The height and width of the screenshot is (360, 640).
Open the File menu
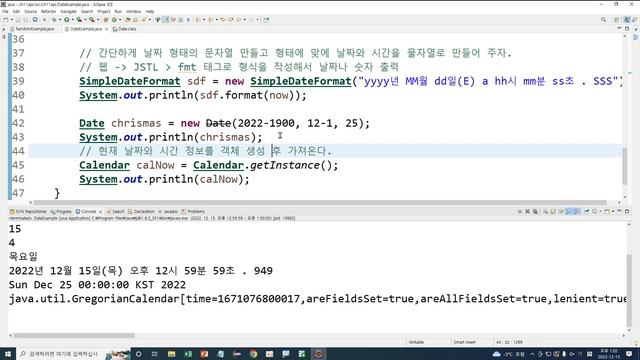(5, 11)
